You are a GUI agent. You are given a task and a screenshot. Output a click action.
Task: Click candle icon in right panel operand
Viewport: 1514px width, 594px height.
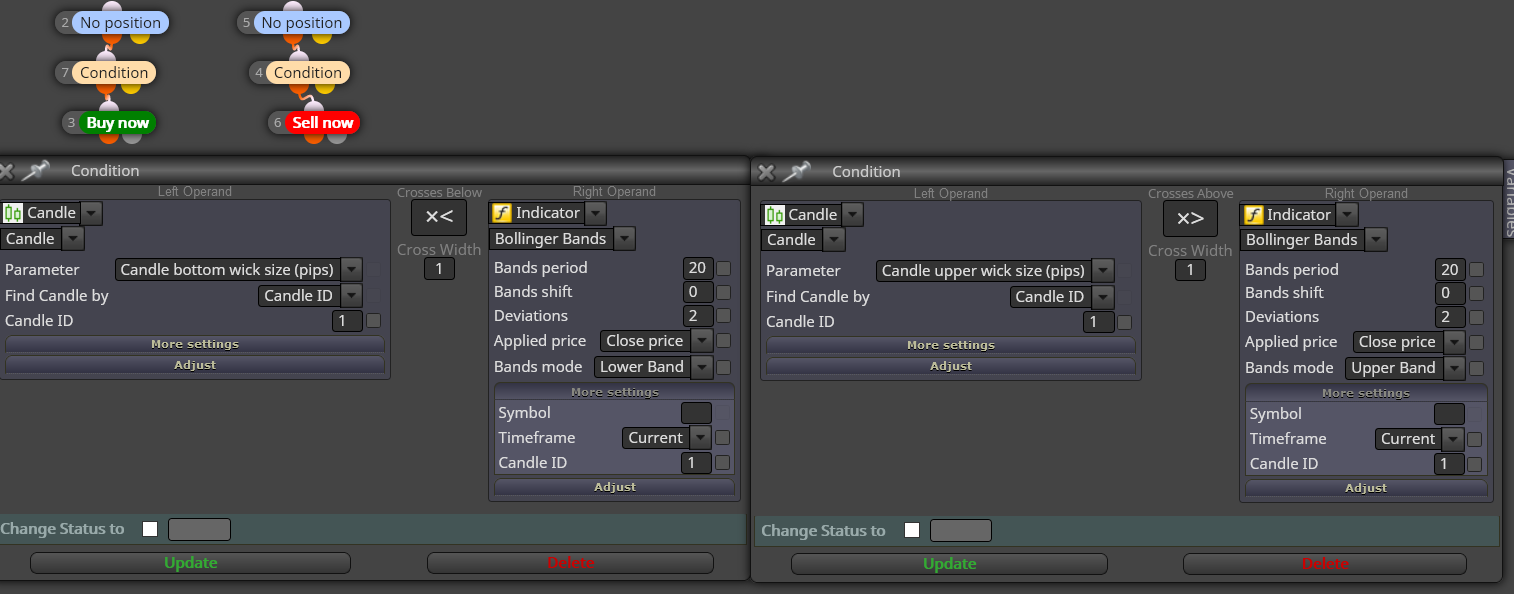[775, 214]
